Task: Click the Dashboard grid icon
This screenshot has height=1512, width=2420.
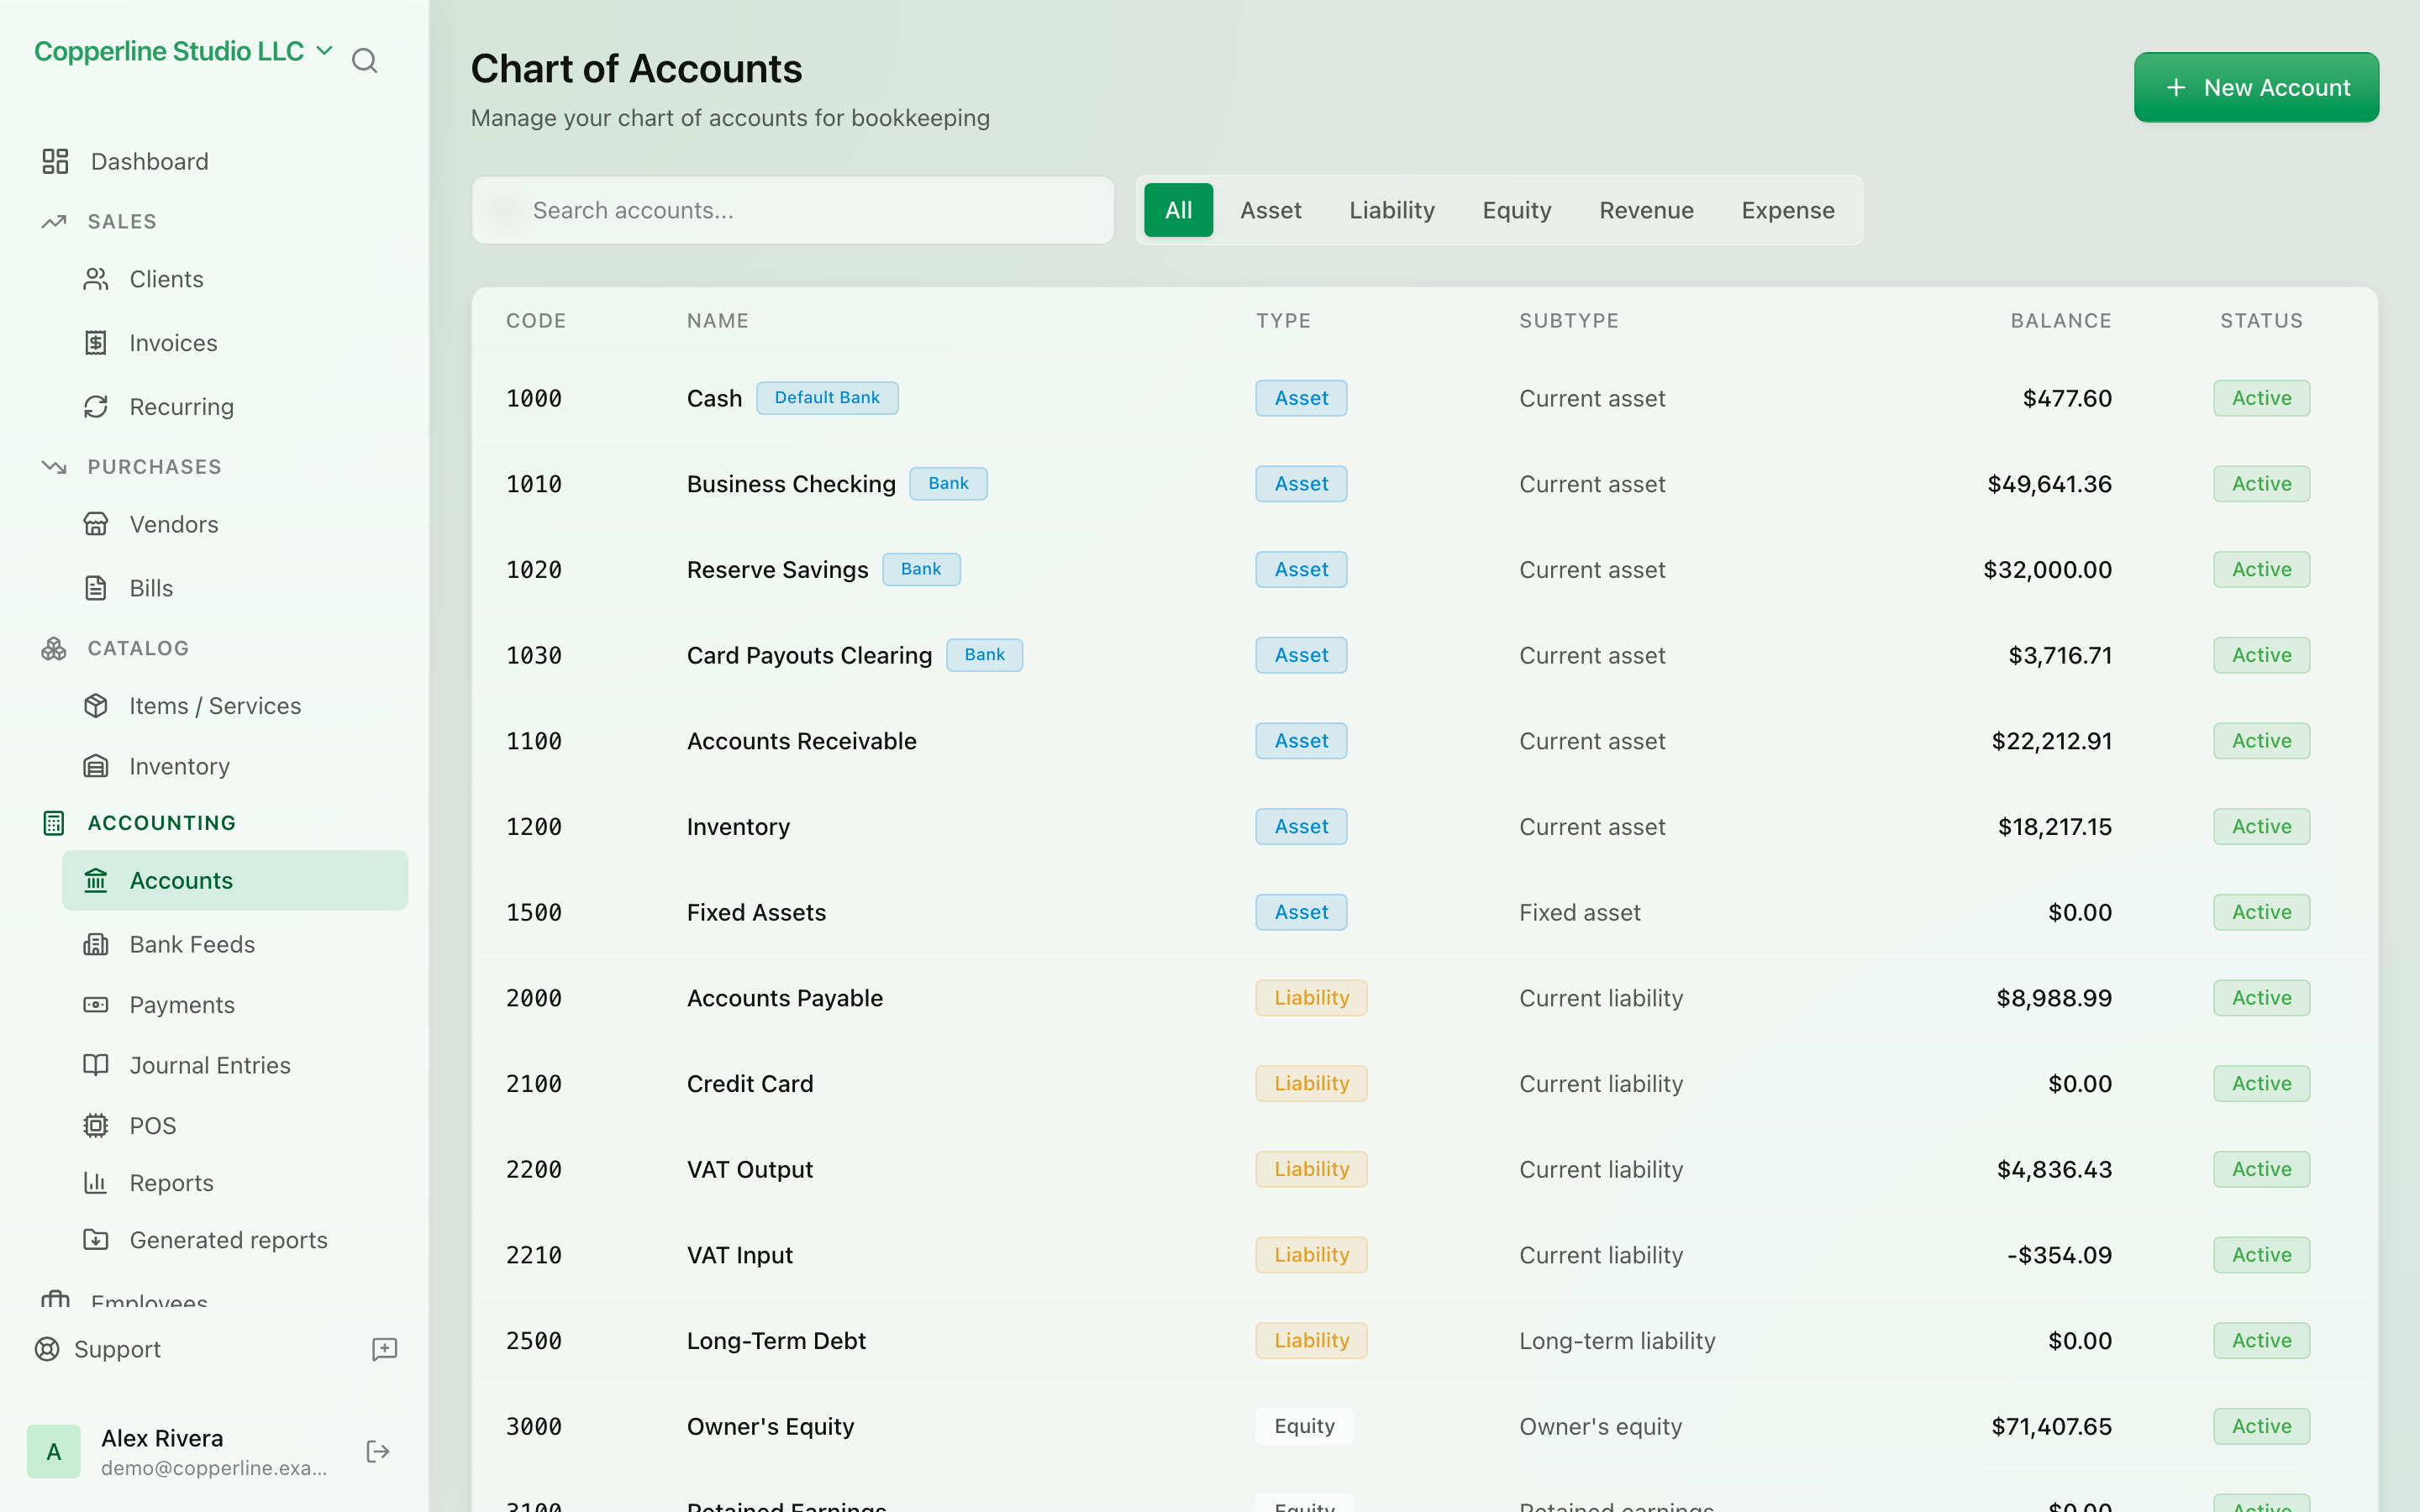Action: [55, 161]
